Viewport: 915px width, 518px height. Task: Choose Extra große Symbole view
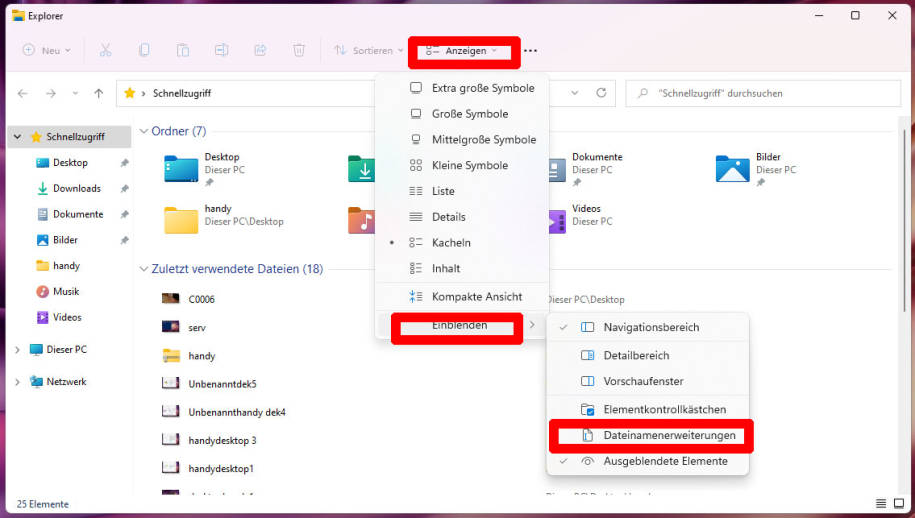[x=482, y=88]
